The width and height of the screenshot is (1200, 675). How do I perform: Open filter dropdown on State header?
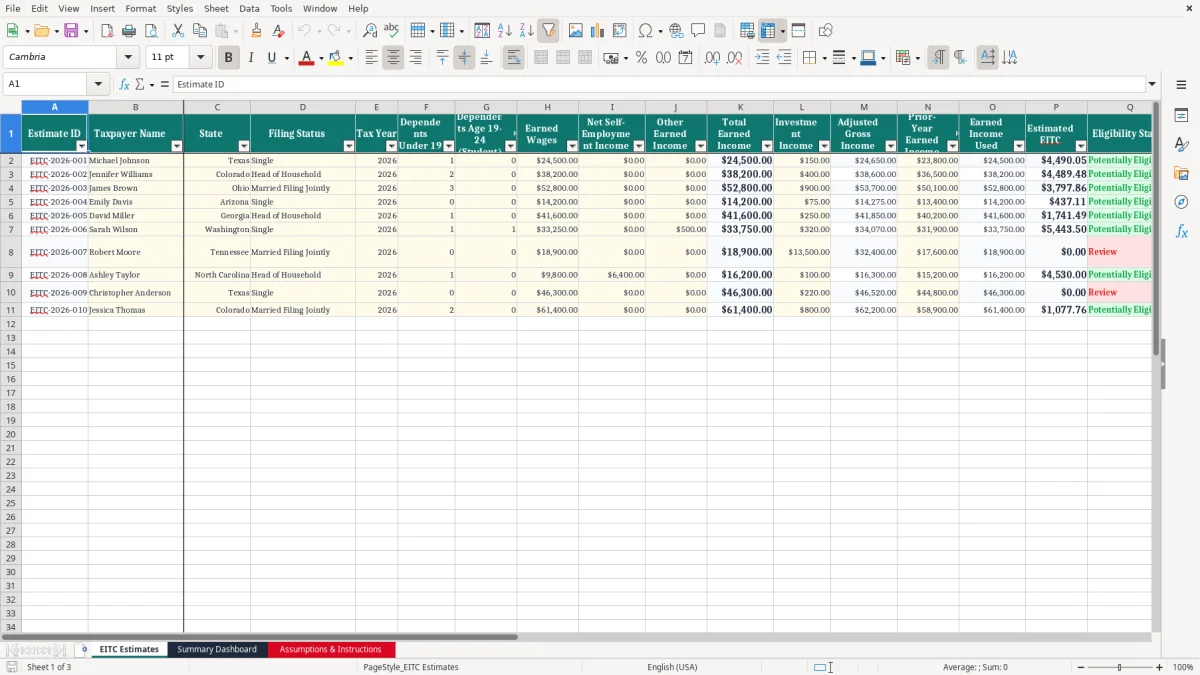coord(244,146)
